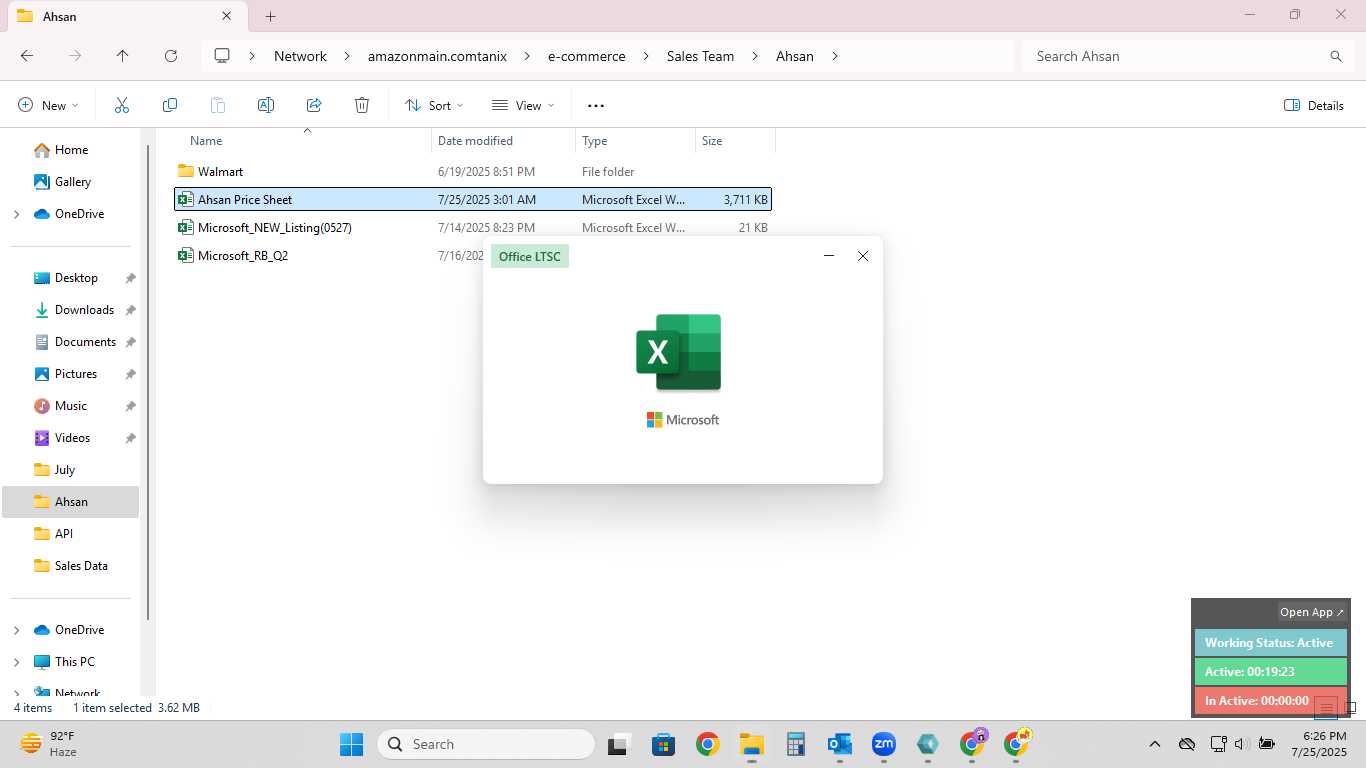Open the API folder in navigation pane

64,534
